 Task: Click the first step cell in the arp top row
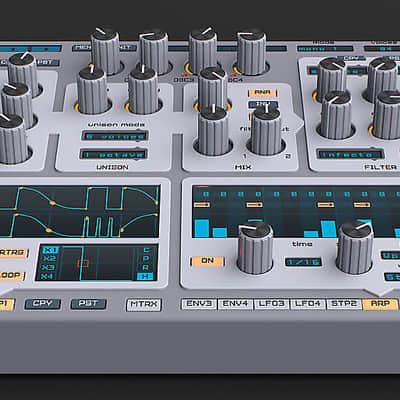(x=205, y=194)
